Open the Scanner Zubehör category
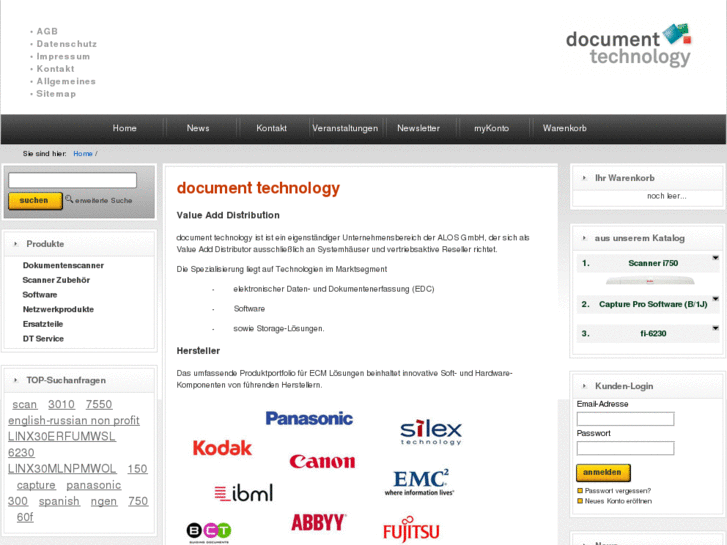Image resolution: width=727 pixels, height=545 pixels. pyautogui.click(x=56, y=280)
